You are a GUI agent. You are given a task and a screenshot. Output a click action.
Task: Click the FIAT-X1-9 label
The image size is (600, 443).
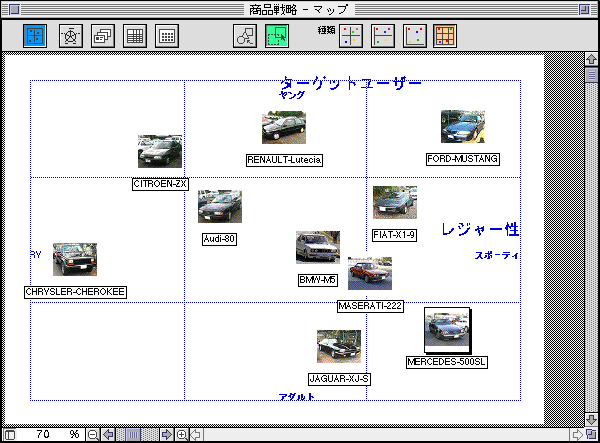point(395,235)
